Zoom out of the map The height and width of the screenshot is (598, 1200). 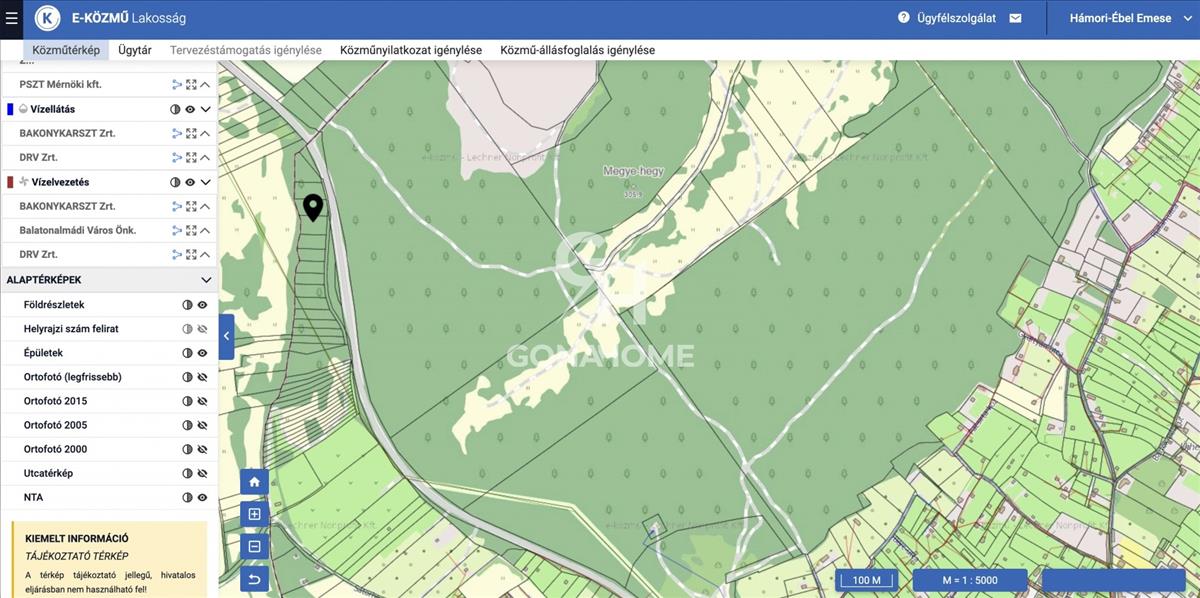(x=254, y=546)
